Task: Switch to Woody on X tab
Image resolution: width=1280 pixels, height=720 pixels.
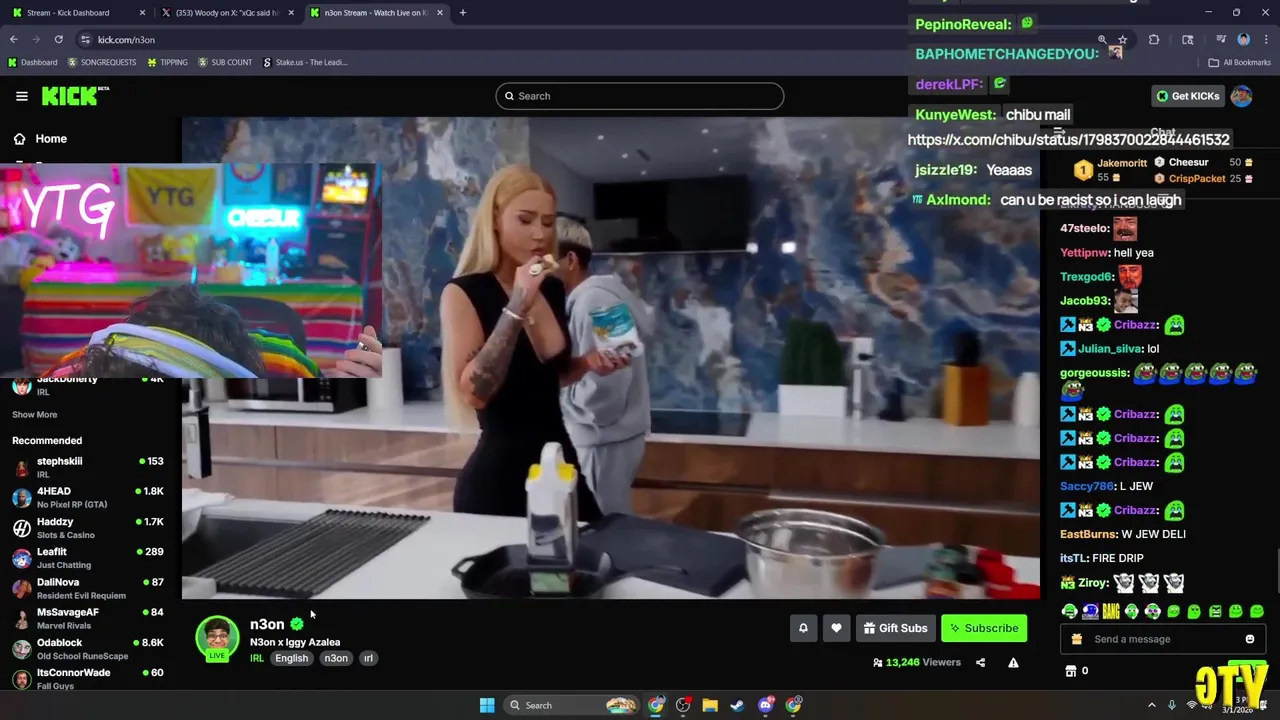Action: coord(227,13)
